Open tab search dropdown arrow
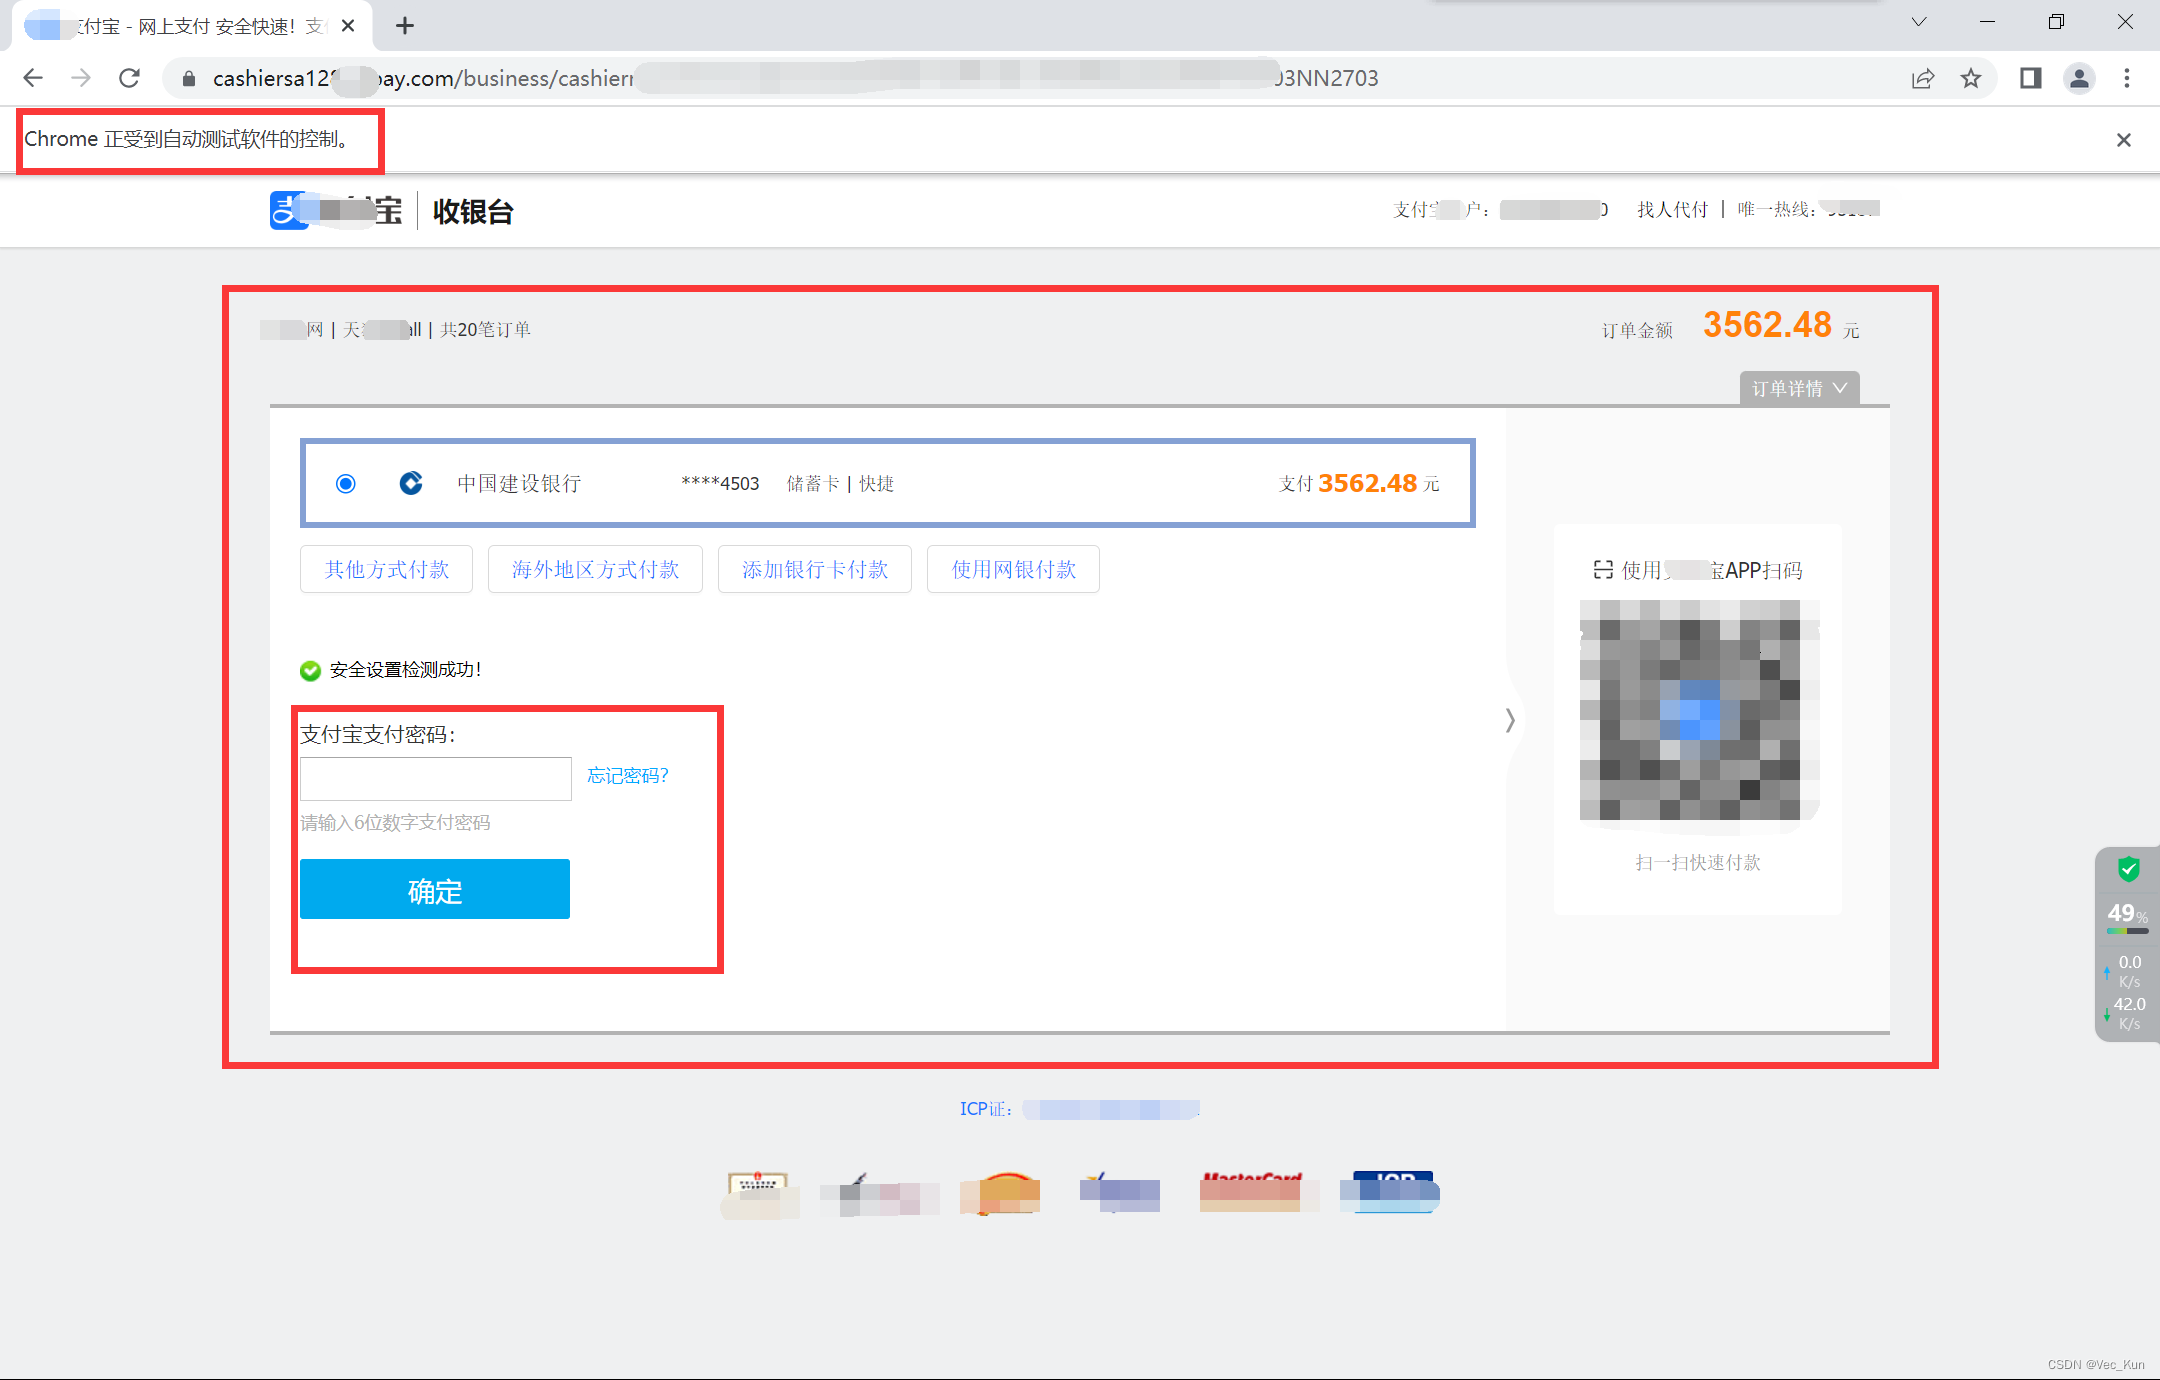 [1918, 22]
